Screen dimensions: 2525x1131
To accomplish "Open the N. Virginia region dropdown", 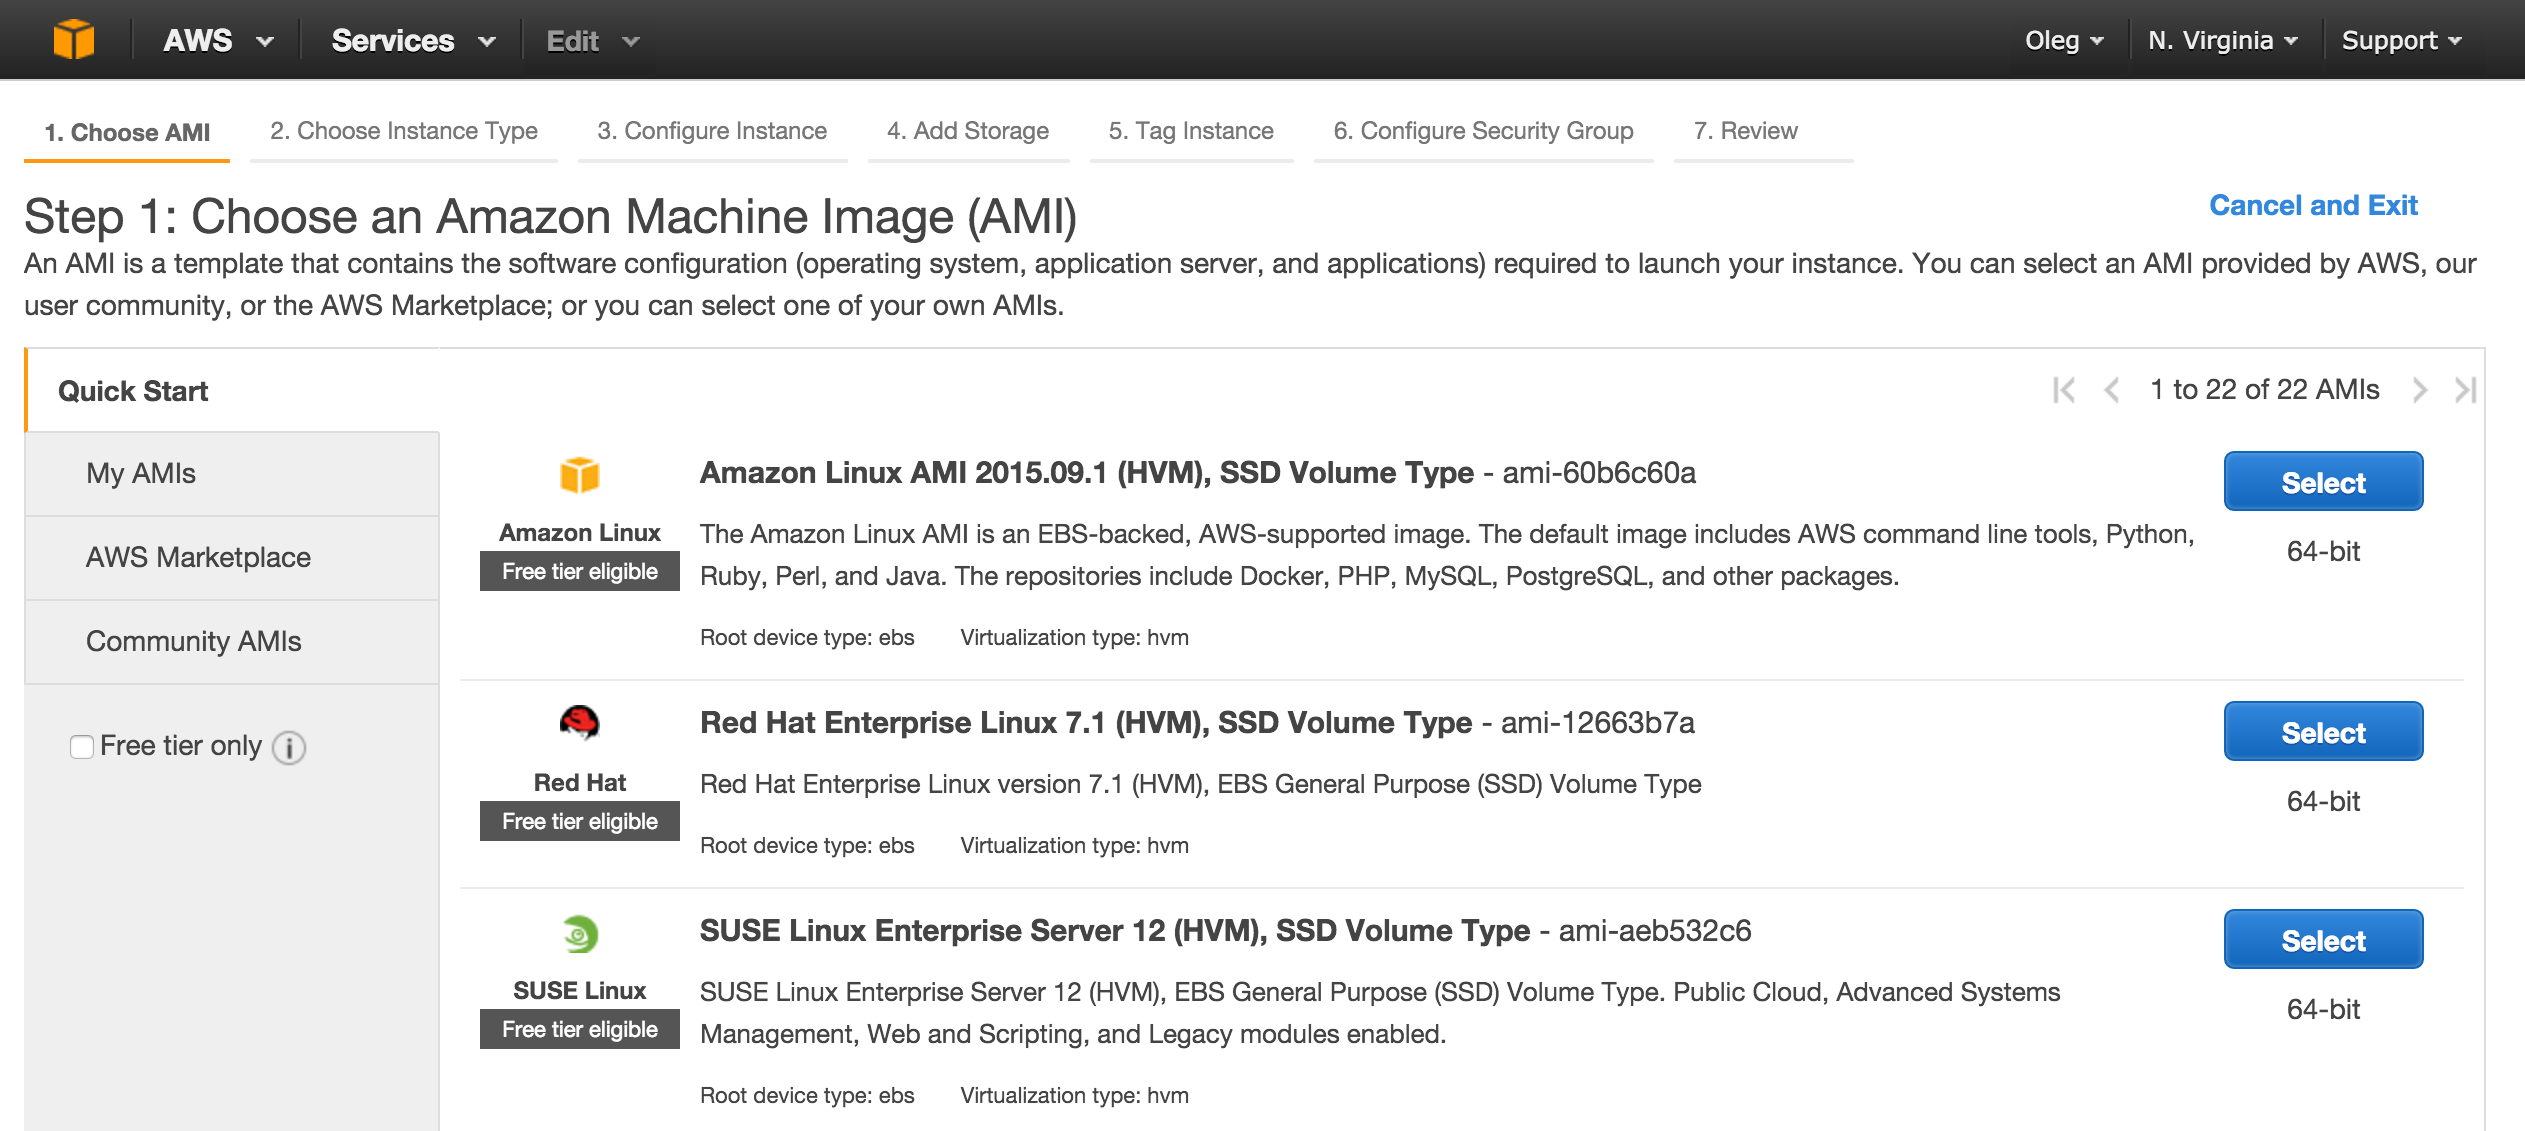I will pos(2222,41).
